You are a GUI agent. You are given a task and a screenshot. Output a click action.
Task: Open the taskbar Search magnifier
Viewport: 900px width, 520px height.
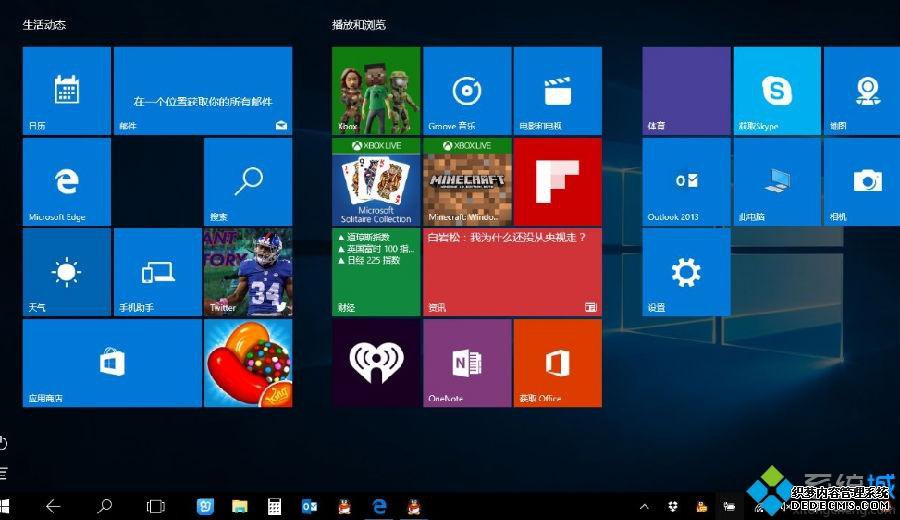click(x=104, y=506)
